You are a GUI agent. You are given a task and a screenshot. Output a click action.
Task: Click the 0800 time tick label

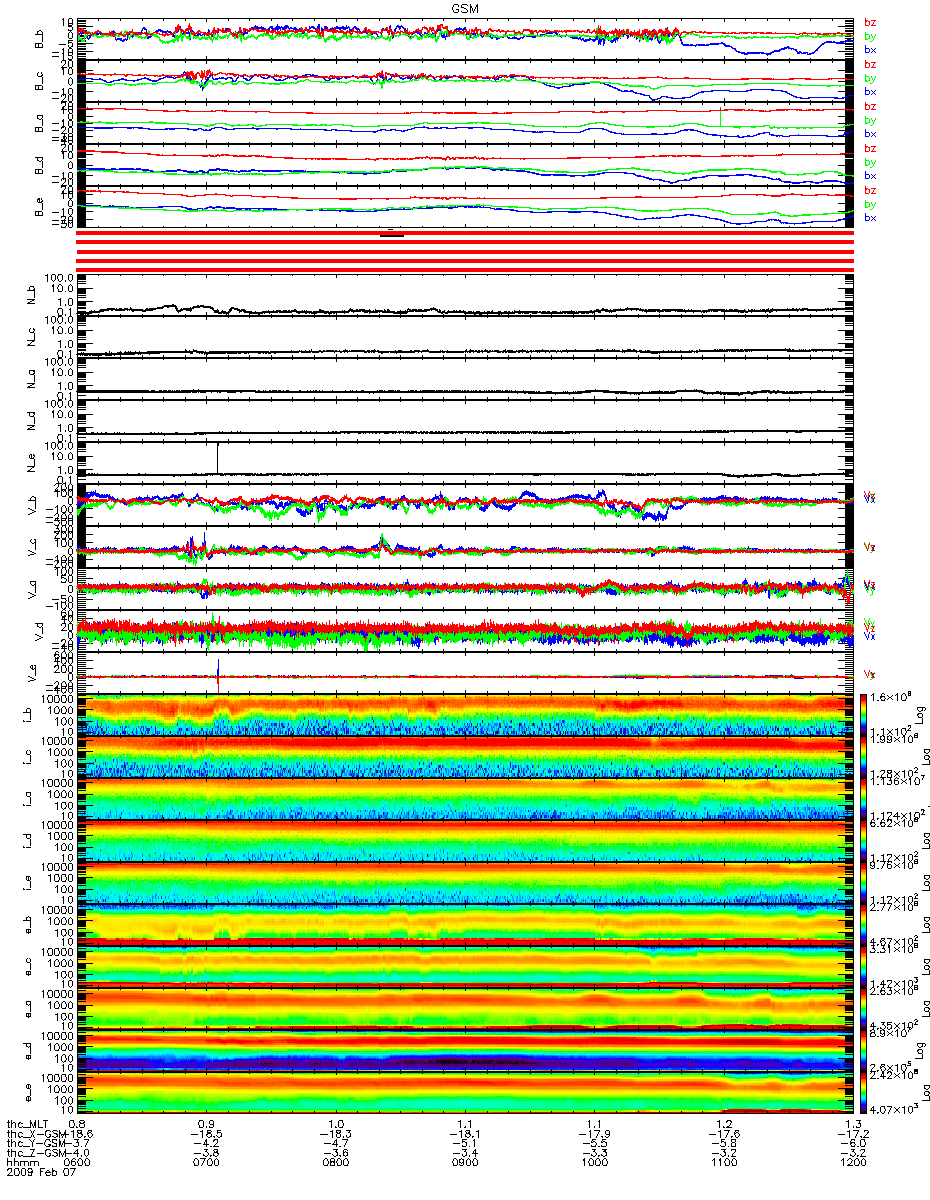[x=336, y=1164]
